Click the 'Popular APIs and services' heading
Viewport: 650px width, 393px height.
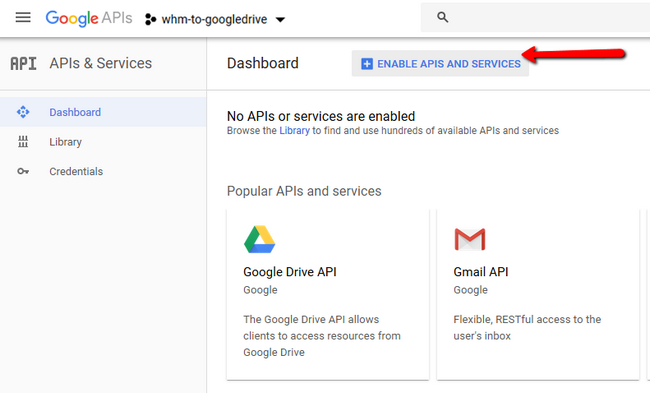click(x=304, y=191)
